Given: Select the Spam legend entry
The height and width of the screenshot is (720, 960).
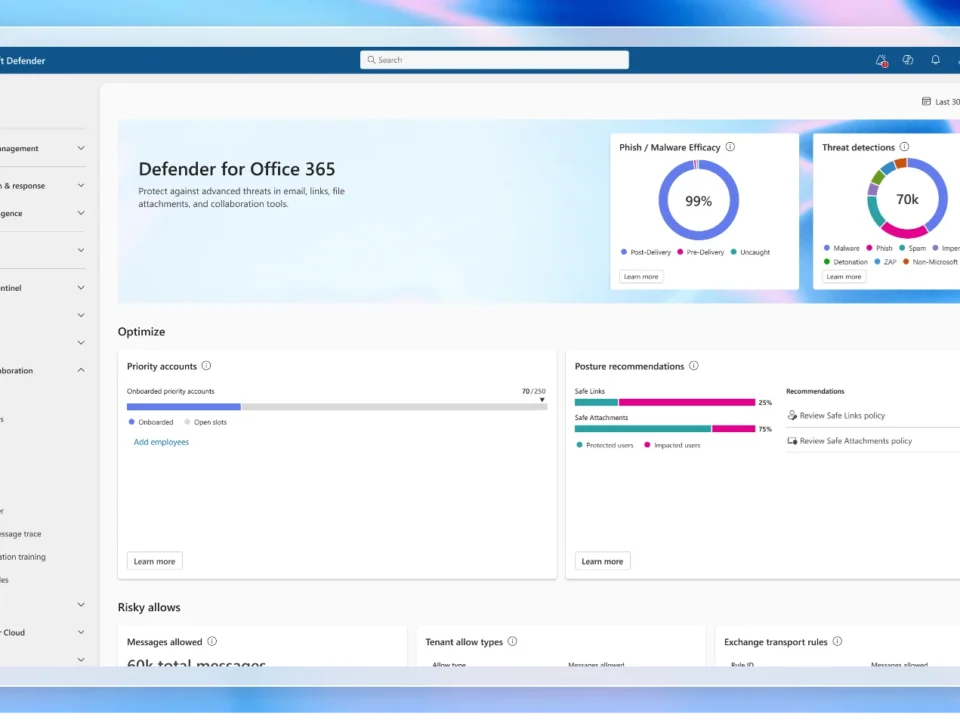Looking at the screenshot, I should coord(912,248).
